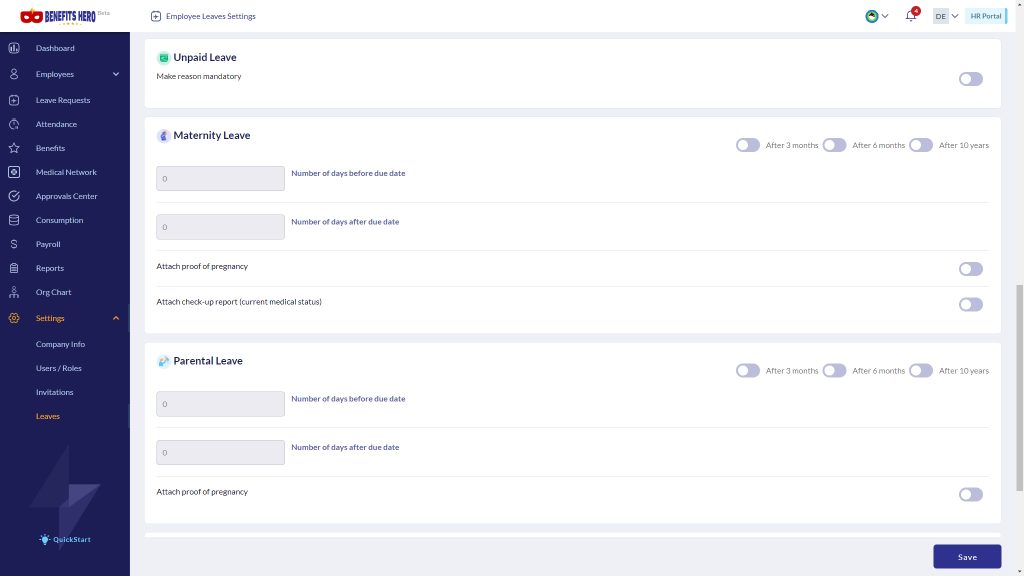This screenshot has width=1024, height=576.
Task: Click the Benefits star icon
Action: pyautogui.click(x=14, y=148)
